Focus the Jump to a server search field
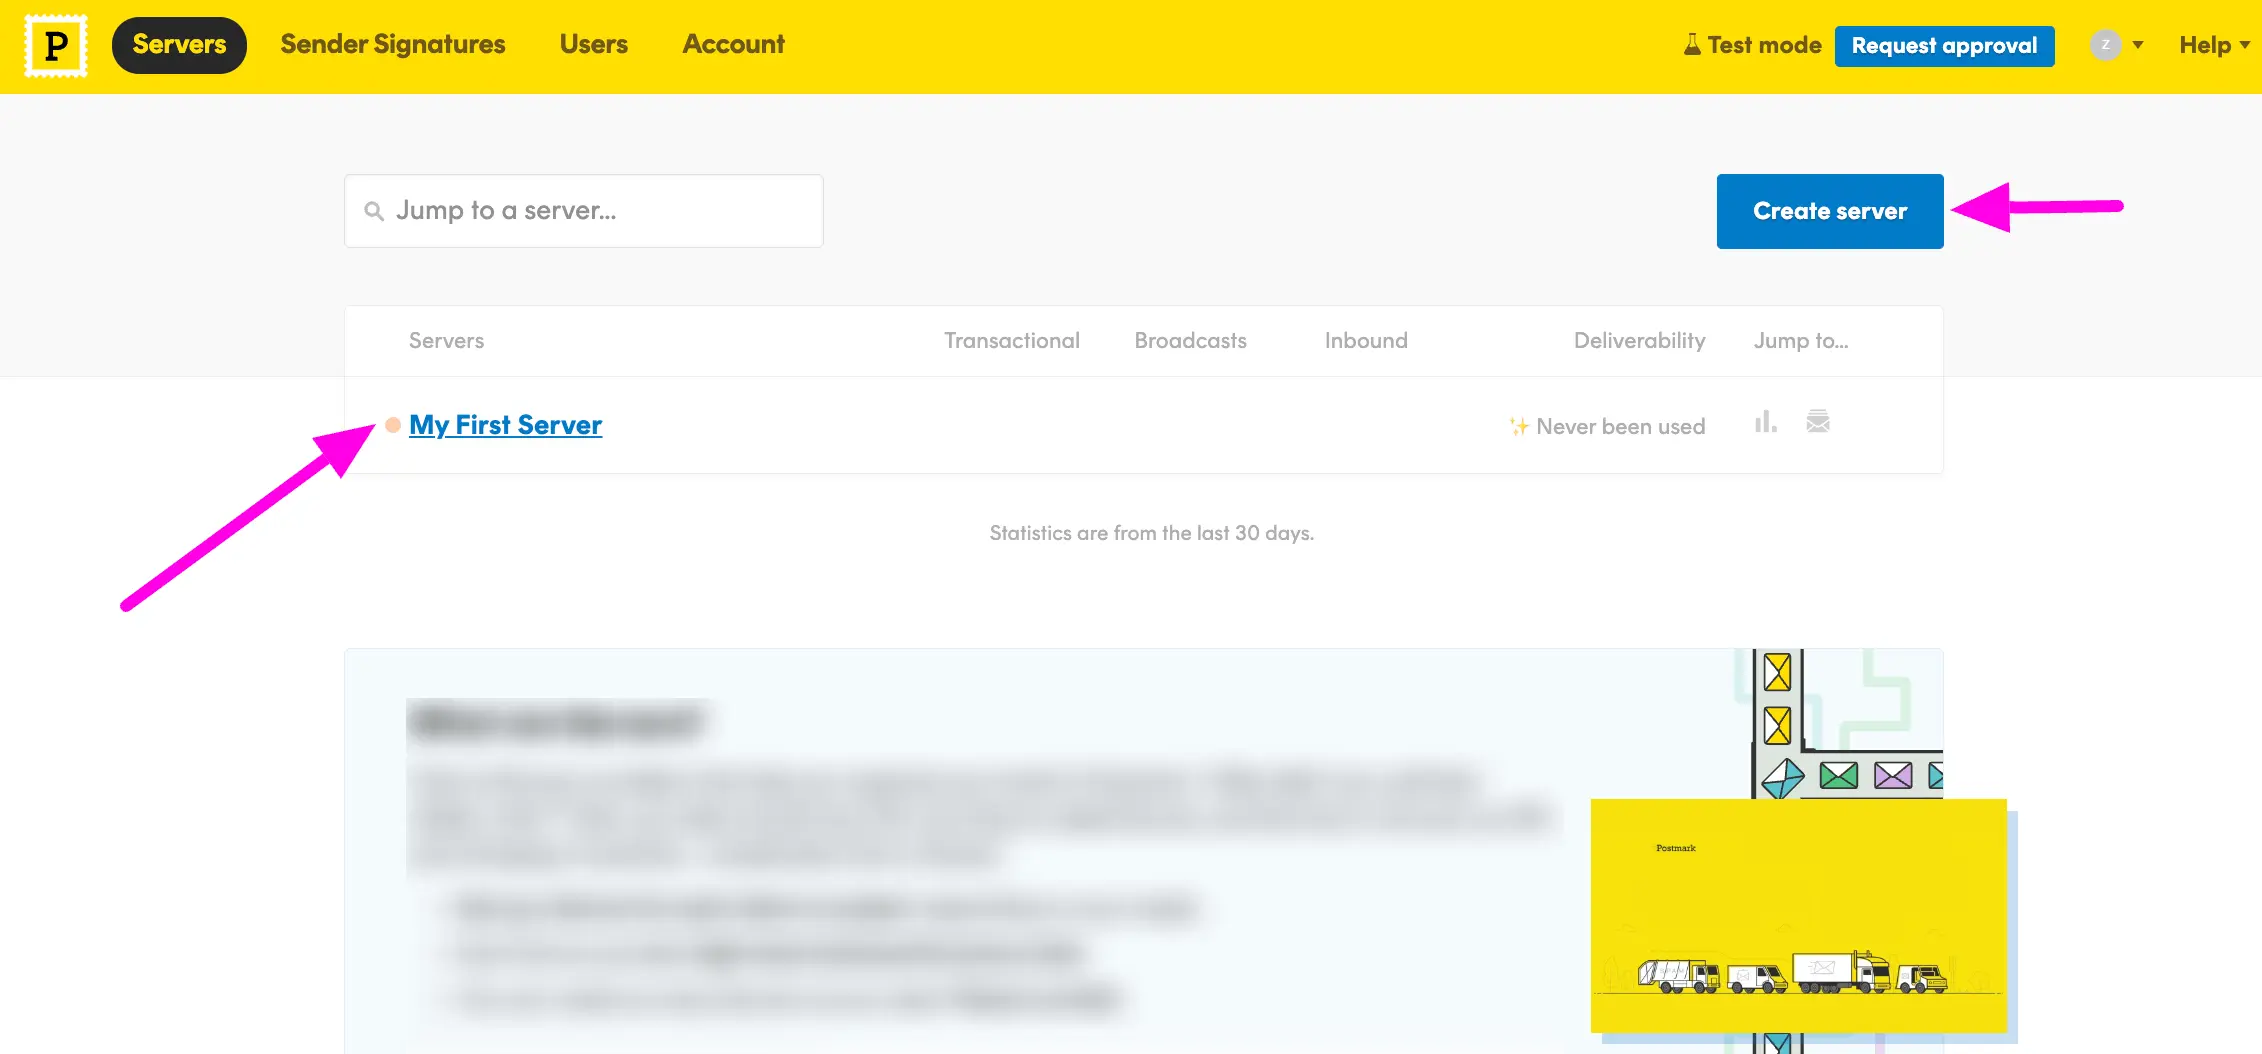2262x1054 pixels. click(x=584, y=211)
